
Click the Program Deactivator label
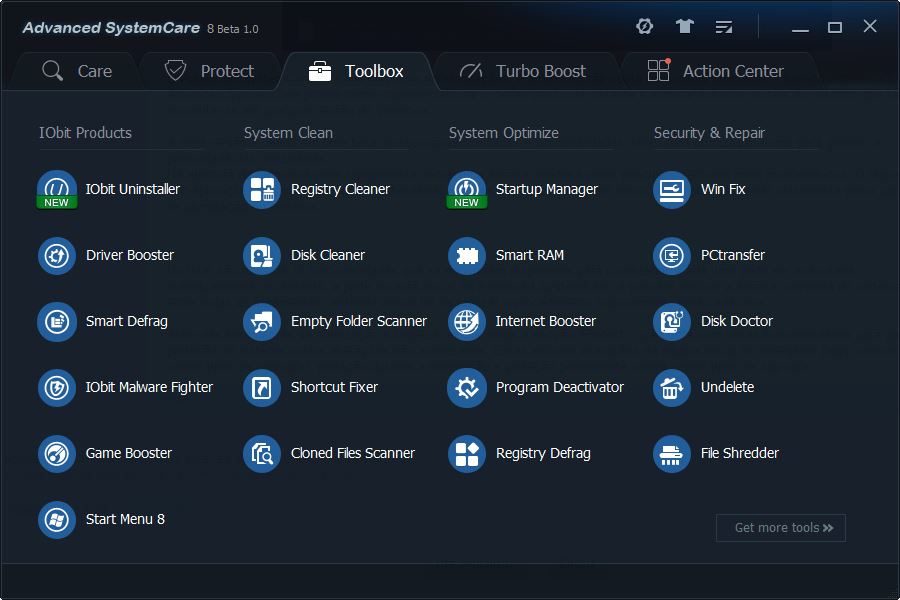[x=559, y=388]
